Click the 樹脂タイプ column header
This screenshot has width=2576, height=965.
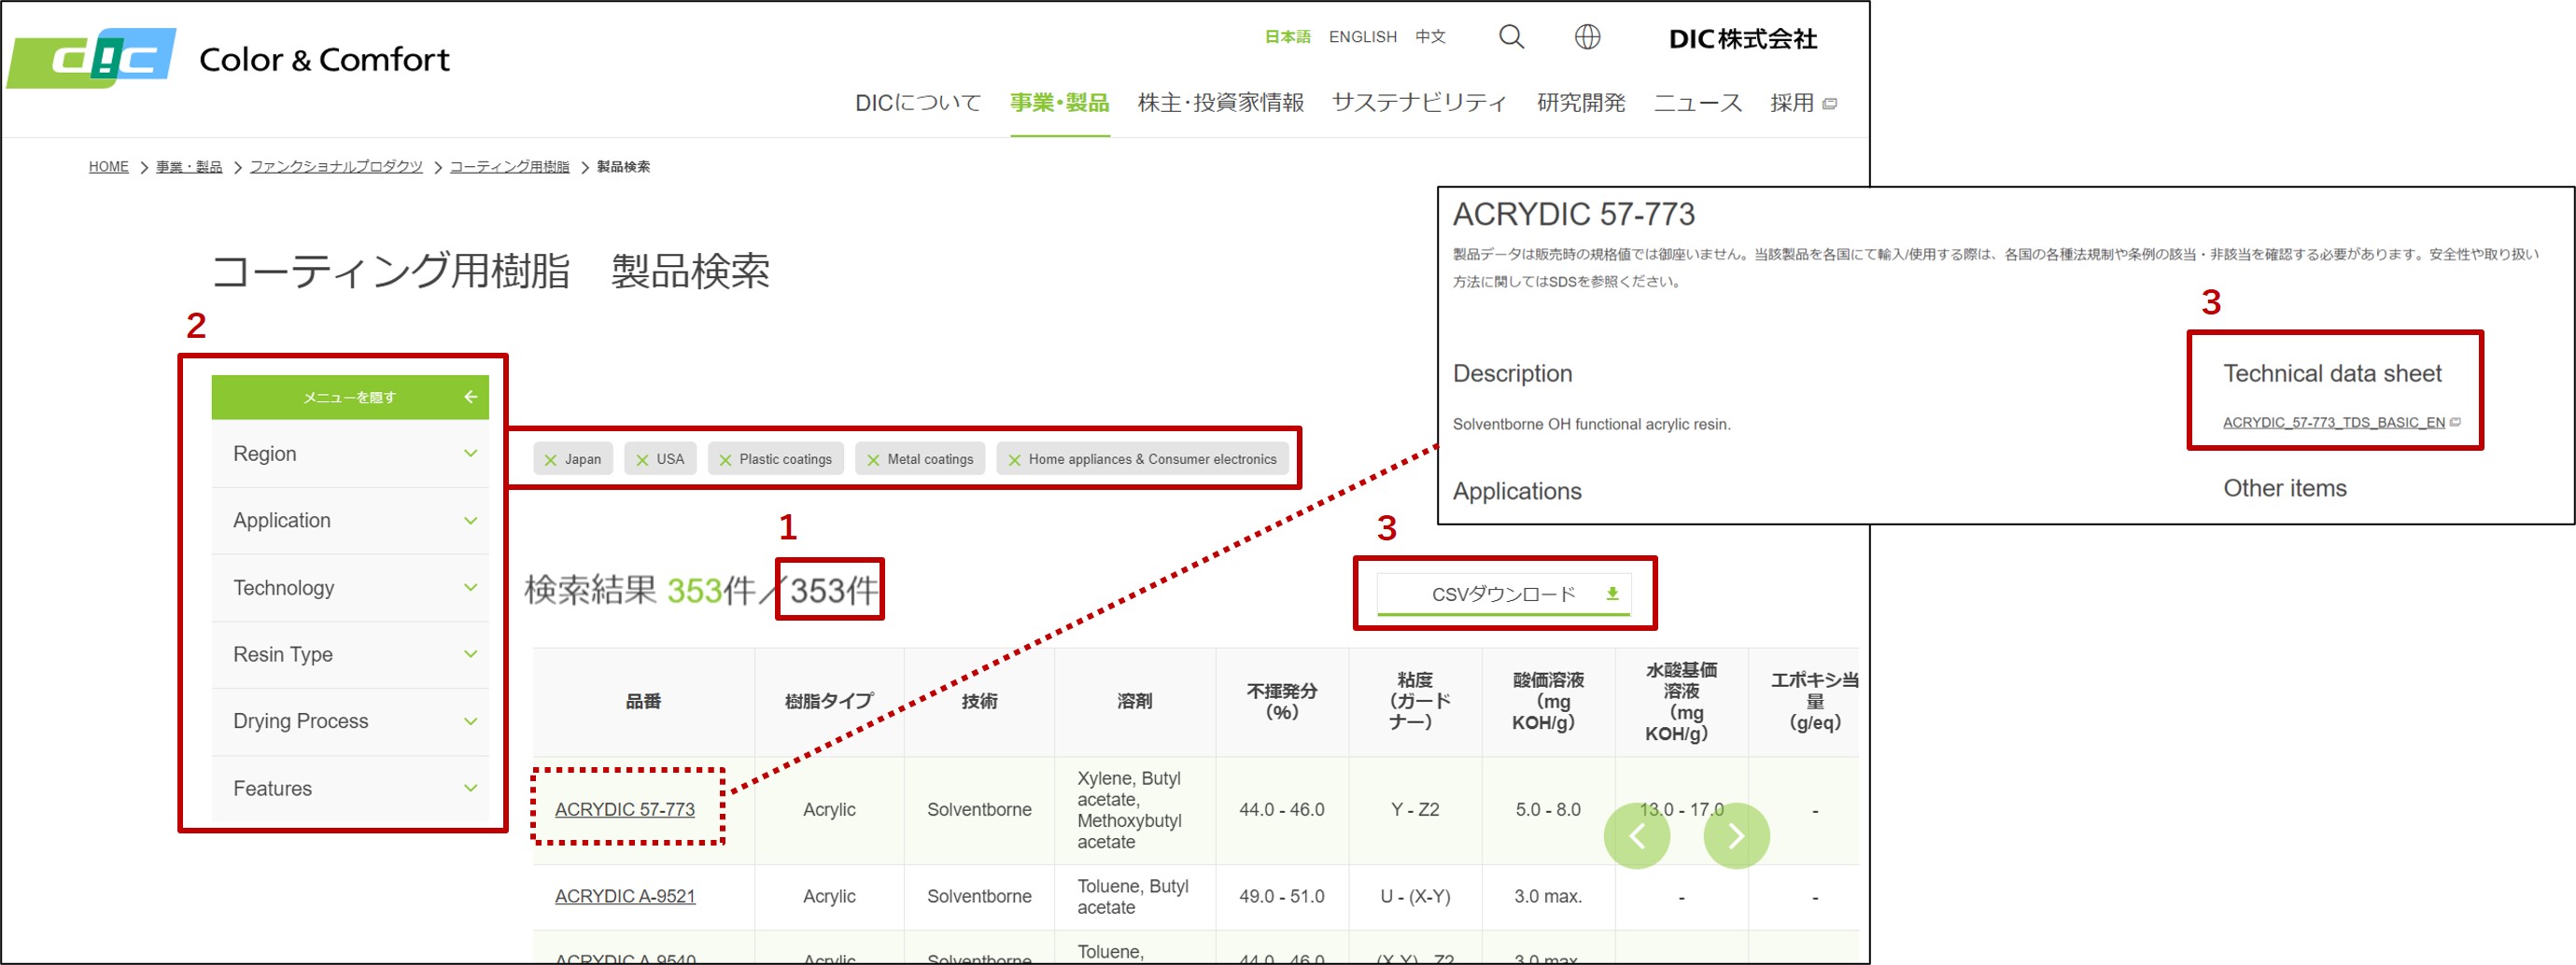pyautogui.click(x=829, y=702)
